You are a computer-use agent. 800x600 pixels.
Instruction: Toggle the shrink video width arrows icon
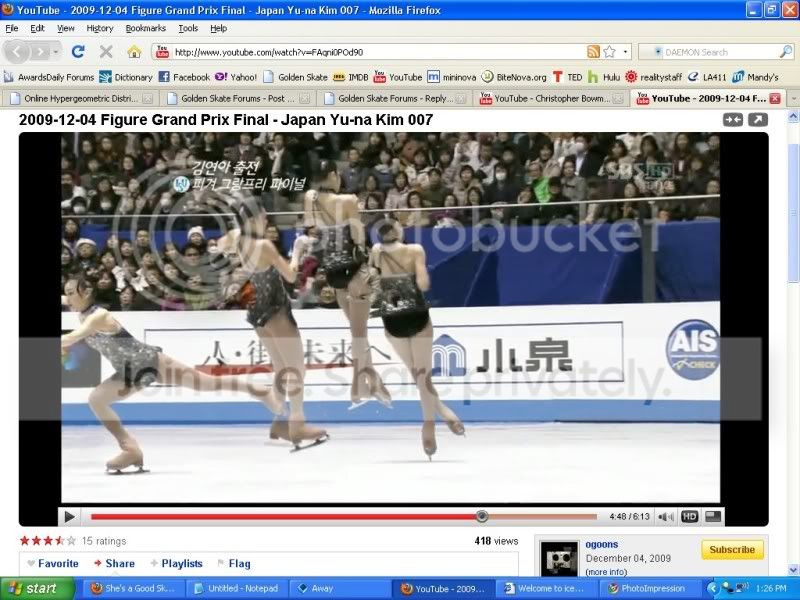(733, 120)
